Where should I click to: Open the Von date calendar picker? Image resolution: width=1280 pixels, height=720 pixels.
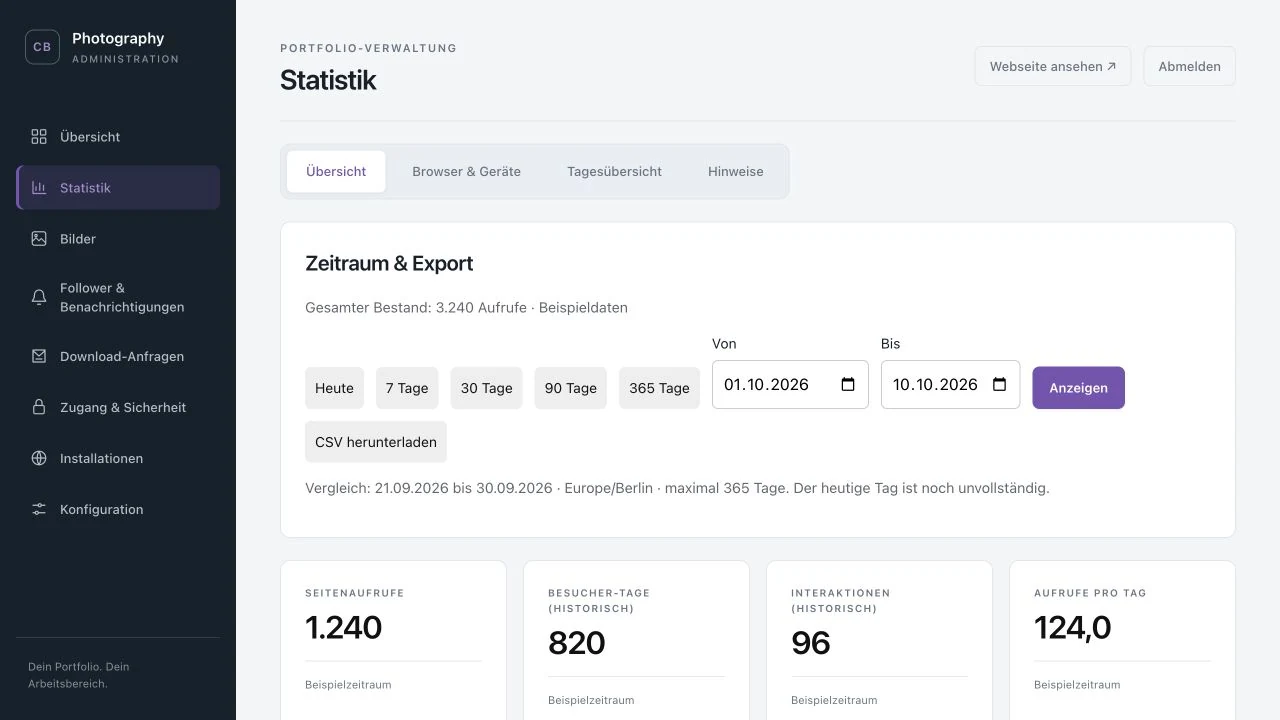click(848, 385)
